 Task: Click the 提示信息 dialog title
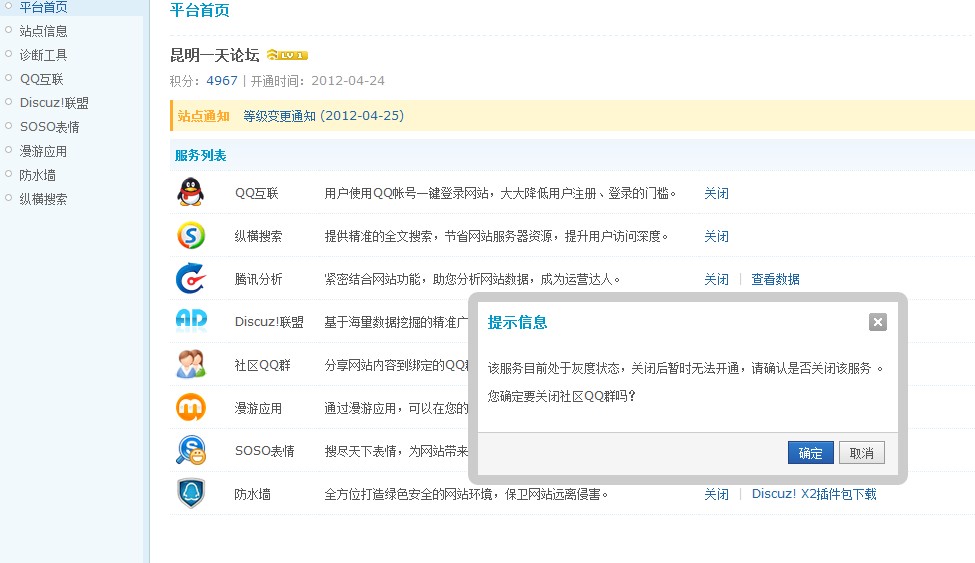click(517, 322)
